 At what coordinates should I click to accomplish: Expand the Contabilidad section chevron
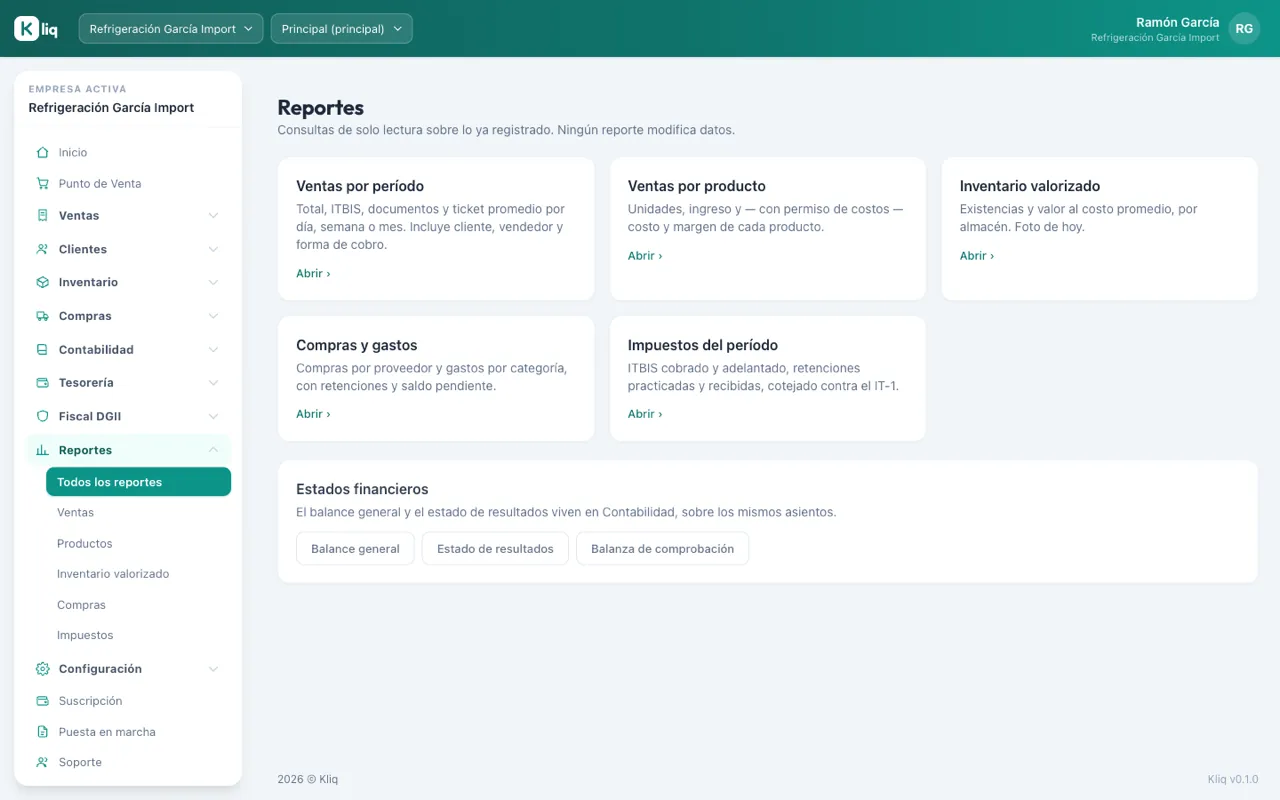click(x=213, y=350)
